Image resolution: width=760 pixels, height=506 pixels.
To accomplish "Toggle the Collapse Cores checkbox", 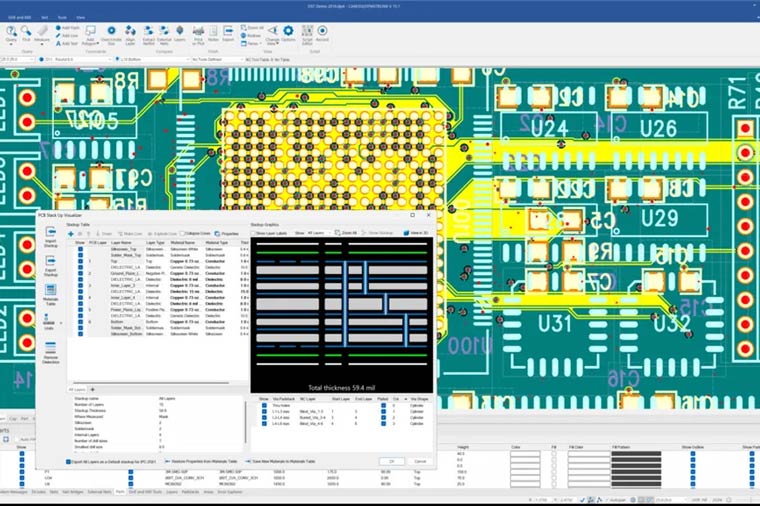I will [x=184, y=234].
